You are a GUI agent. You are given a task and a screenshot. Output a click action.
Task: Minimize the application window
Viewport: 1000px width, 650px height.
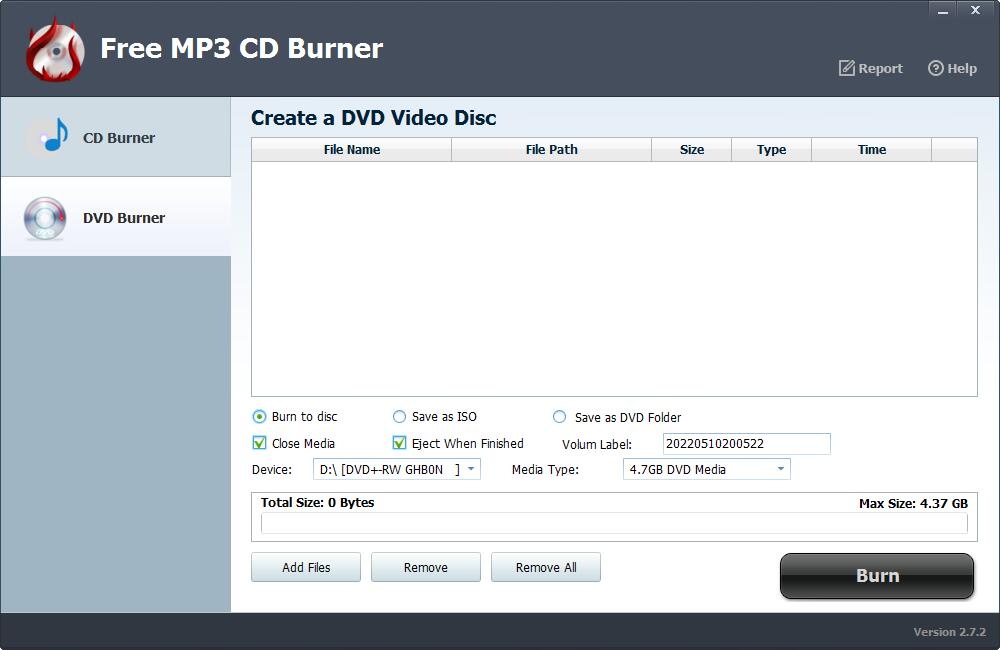pos(942,10)
